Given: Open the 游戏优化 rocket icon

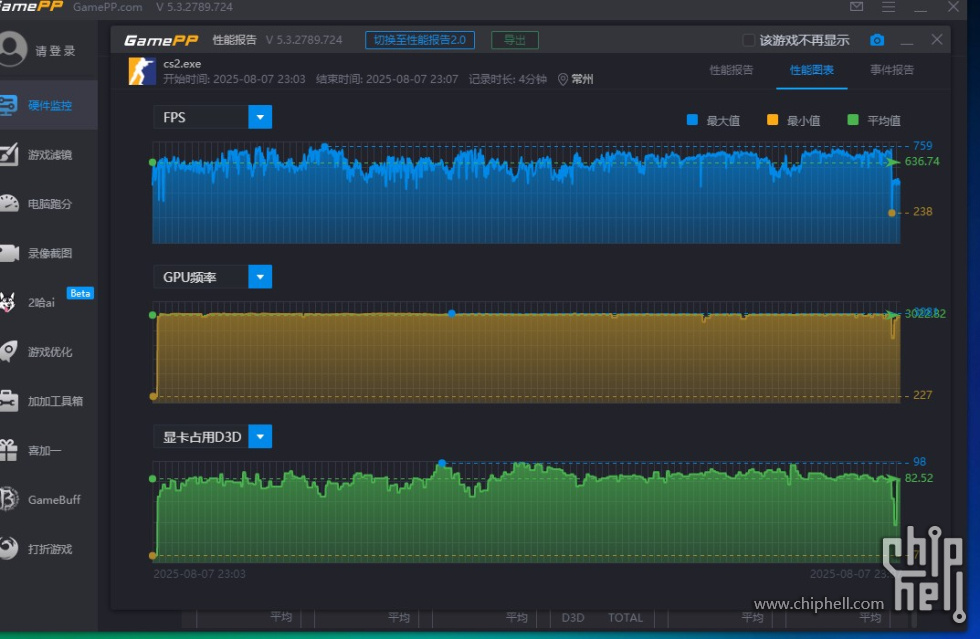Looking at the screenshot, I should [x=8, y=351].
